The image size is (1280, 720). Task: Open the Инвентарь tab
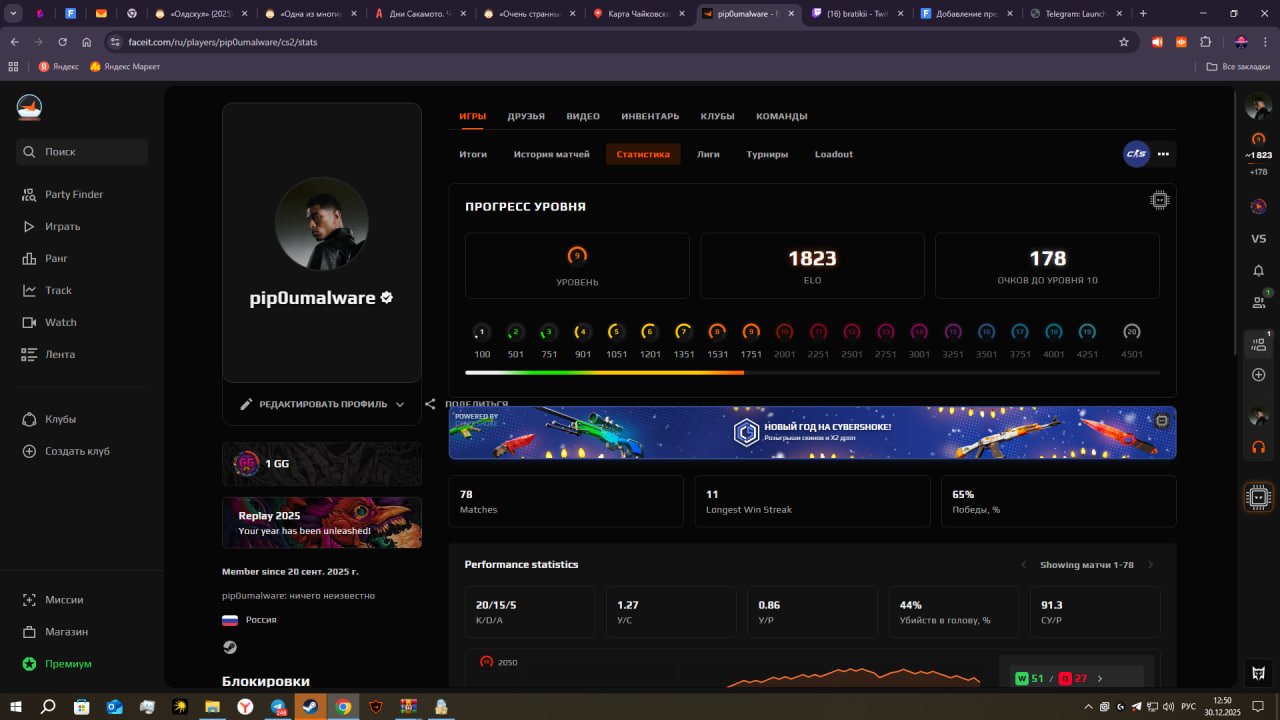[649, 116]
